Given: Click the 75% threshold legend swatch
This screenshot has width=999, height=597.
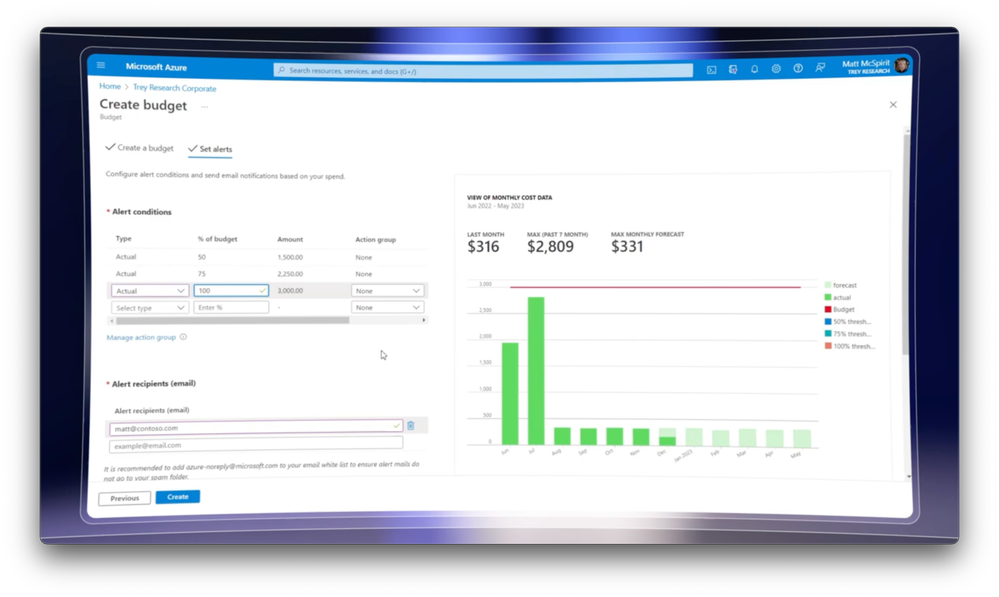Looking at the screenshot, I should (x=828, y=333).
